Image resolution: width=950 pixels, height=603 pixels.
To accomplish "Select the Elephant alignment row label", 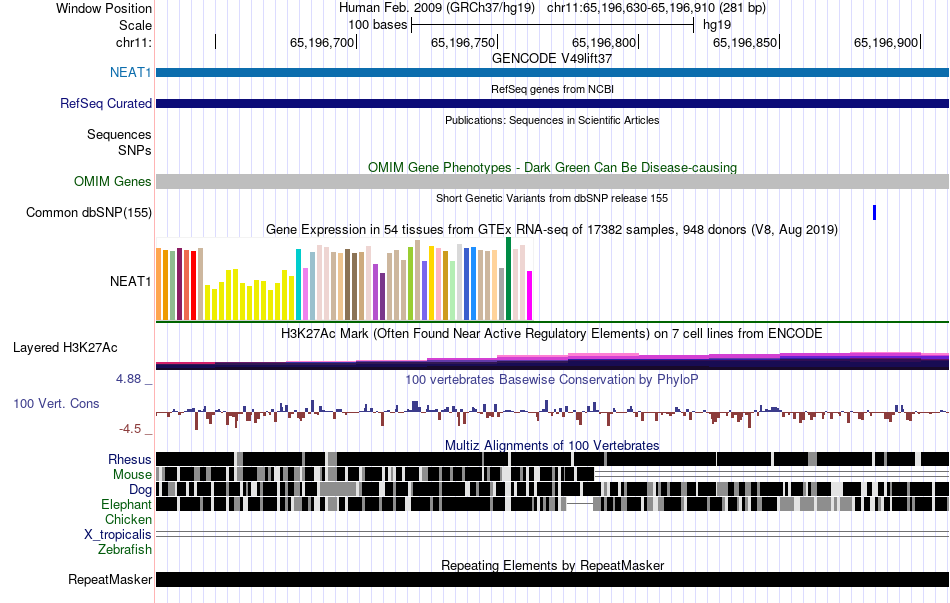I will tap(126, 504).
